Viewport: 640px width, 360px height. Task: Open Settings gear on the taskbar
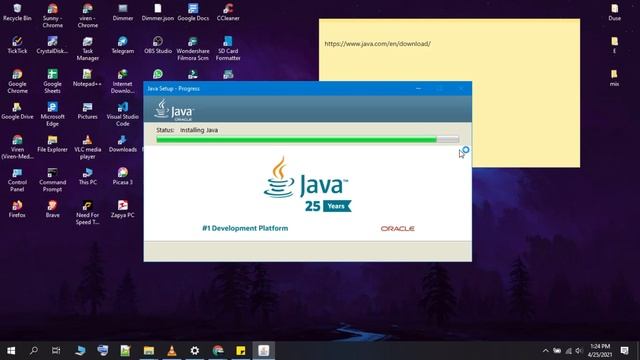195,350
